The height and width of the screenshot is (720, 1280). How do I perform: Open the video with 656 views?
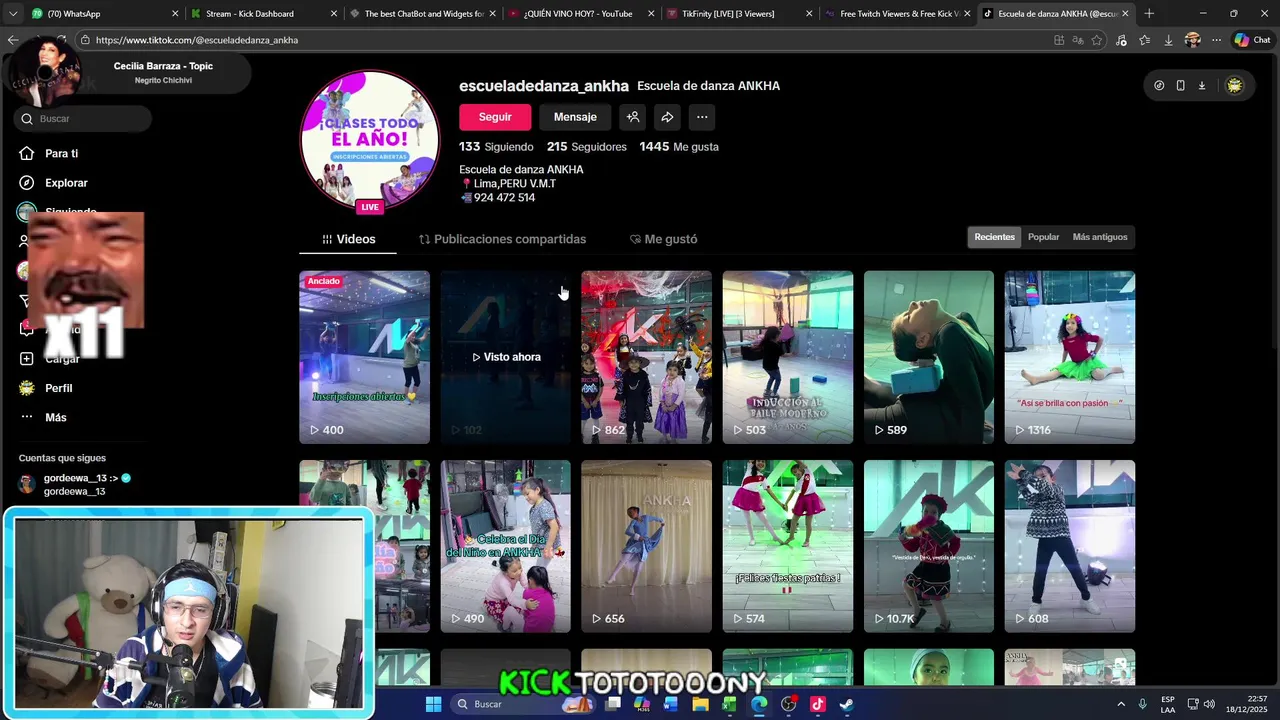click(646, 546)
